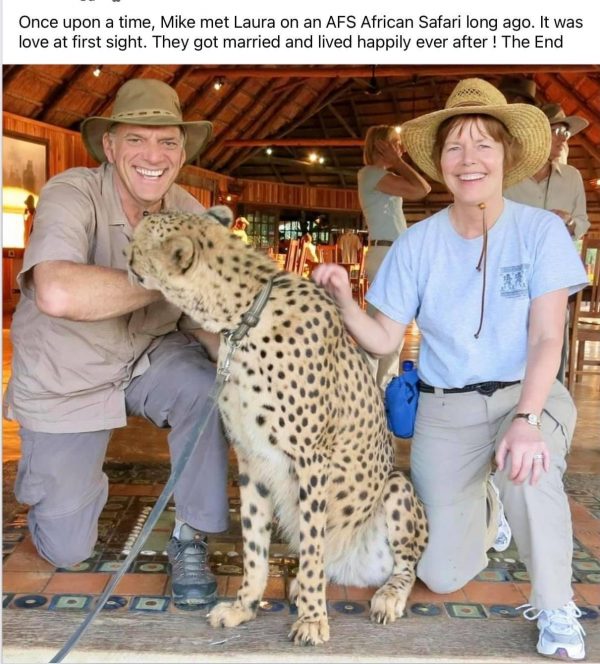Viewport: 600px width, 664px height.
Task: Click 'The End' in the caption text
Action: point(532,42)
